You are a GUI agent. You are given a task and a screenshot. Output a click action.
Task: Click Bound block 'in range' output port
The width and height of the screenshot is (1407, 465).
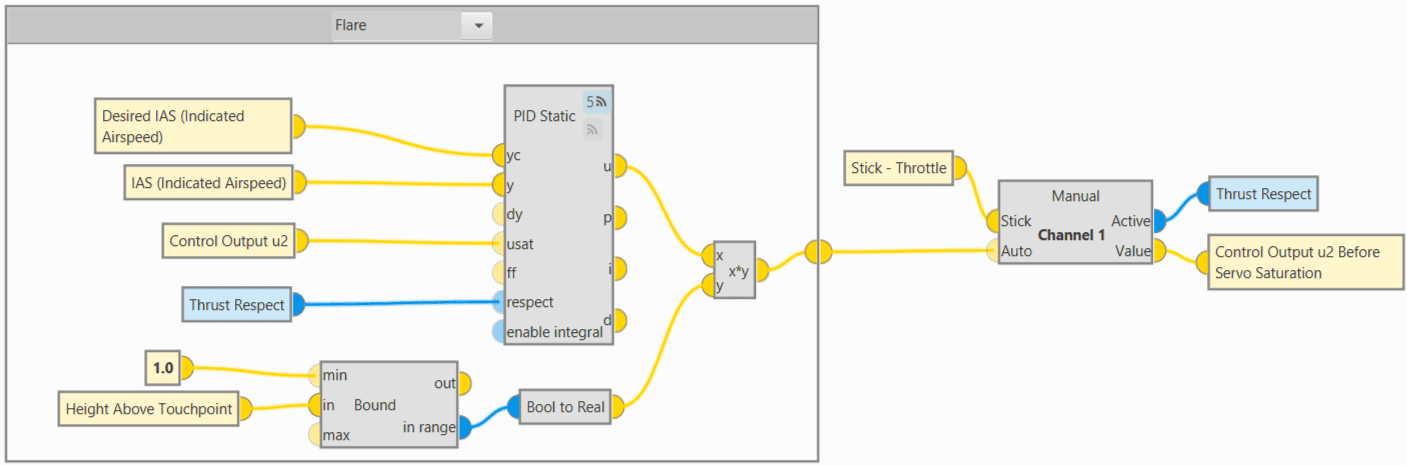point(463,427)
